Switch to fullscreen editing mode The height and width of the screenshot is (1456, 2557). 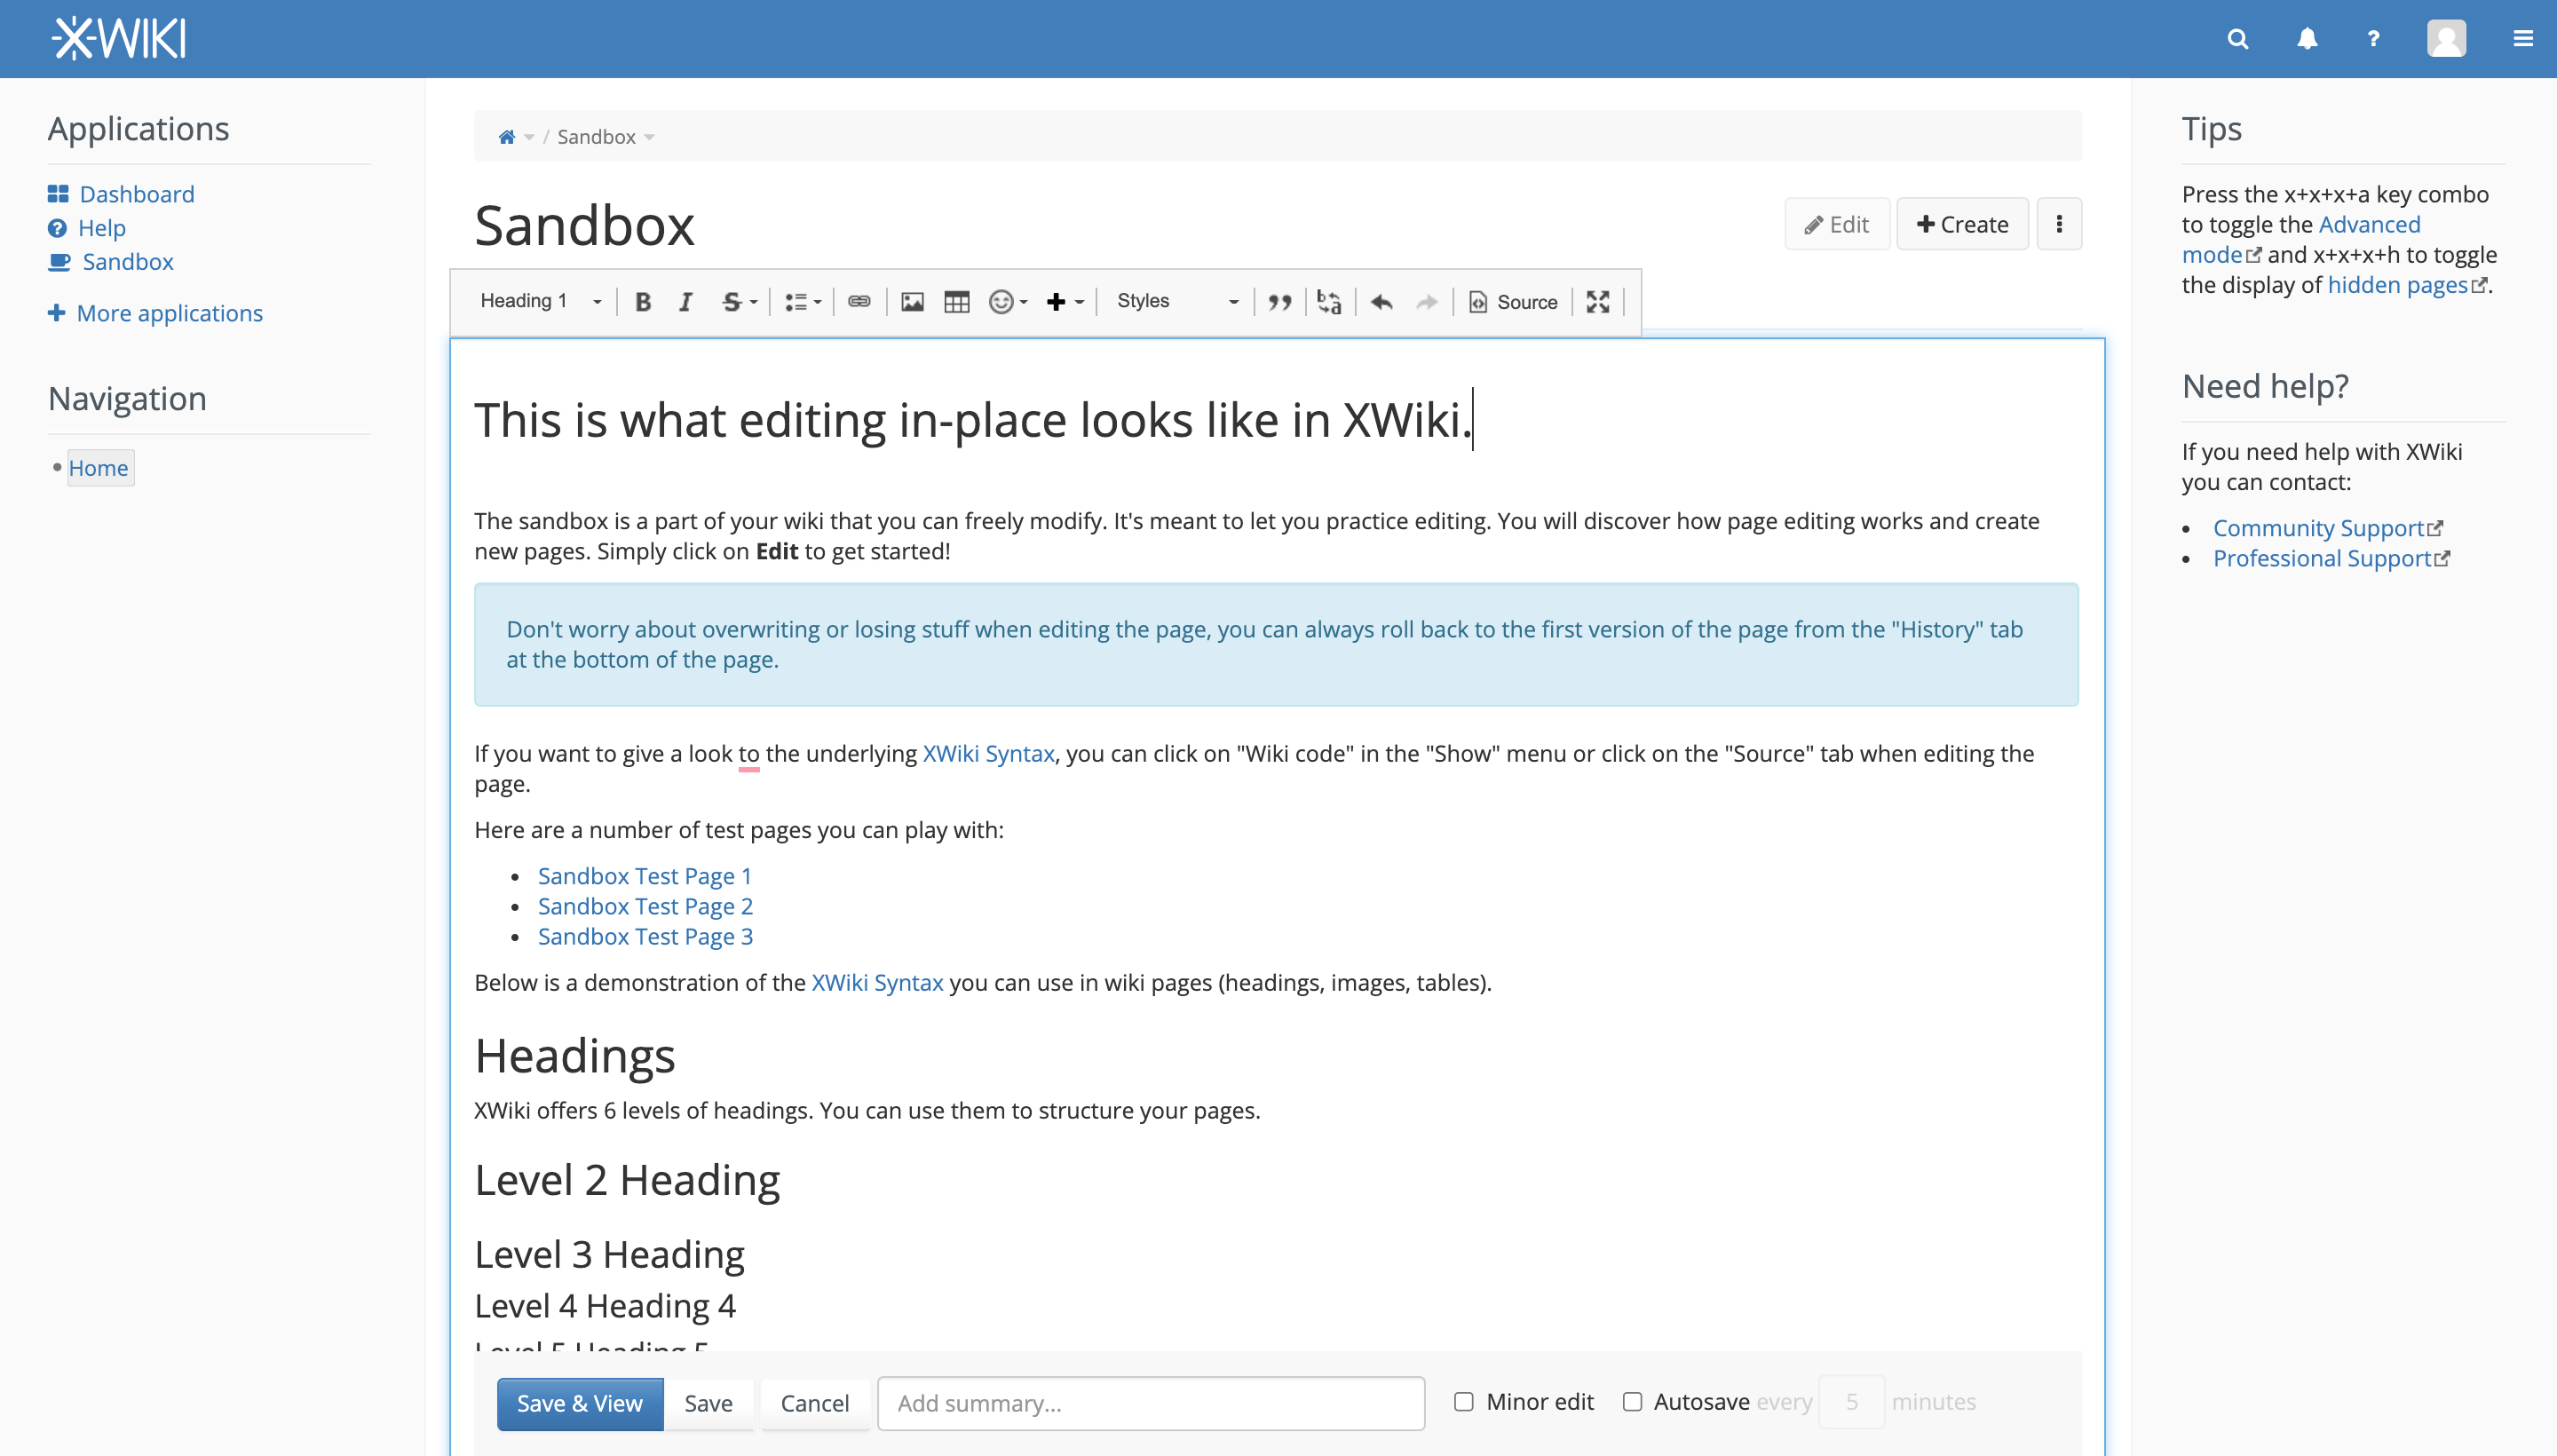[x=1597, y=301]
